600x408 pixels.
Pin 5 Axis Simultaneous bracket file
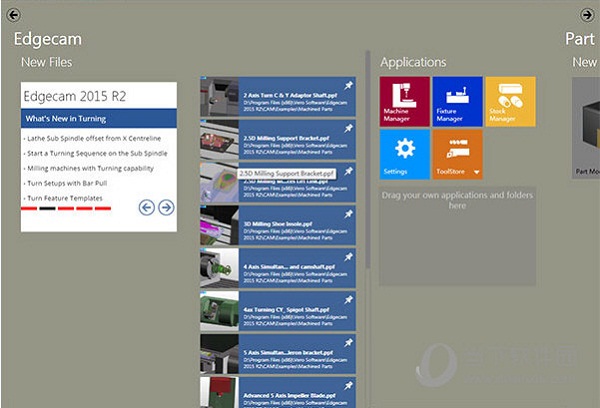(x=348, y=343)
